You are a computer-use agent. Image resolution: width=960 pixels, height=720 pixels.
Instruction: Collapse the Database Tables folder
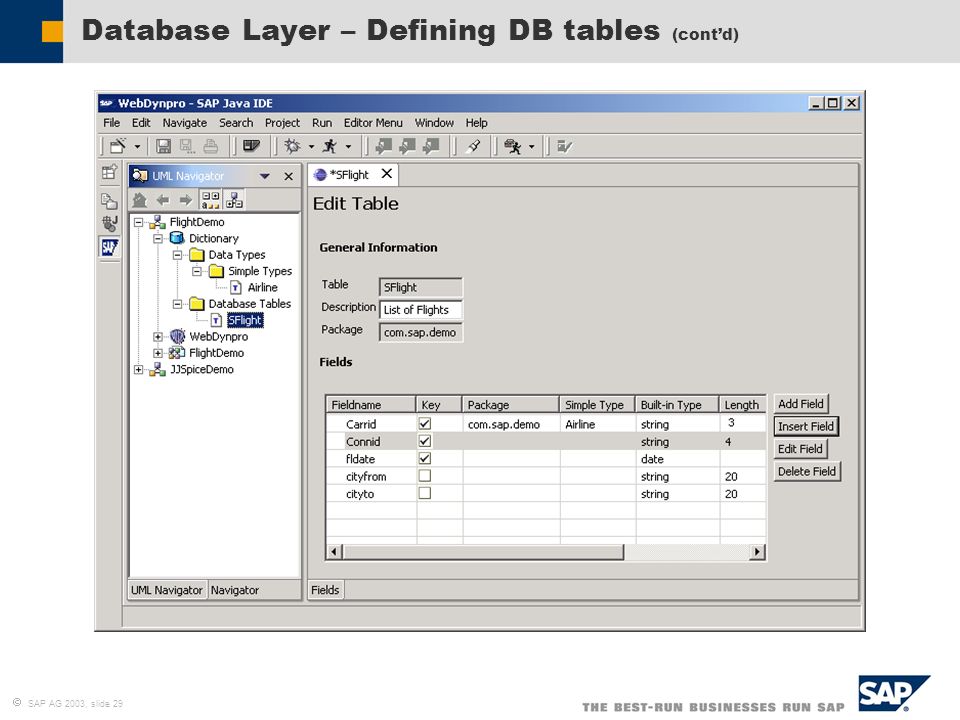pos(178,304)
